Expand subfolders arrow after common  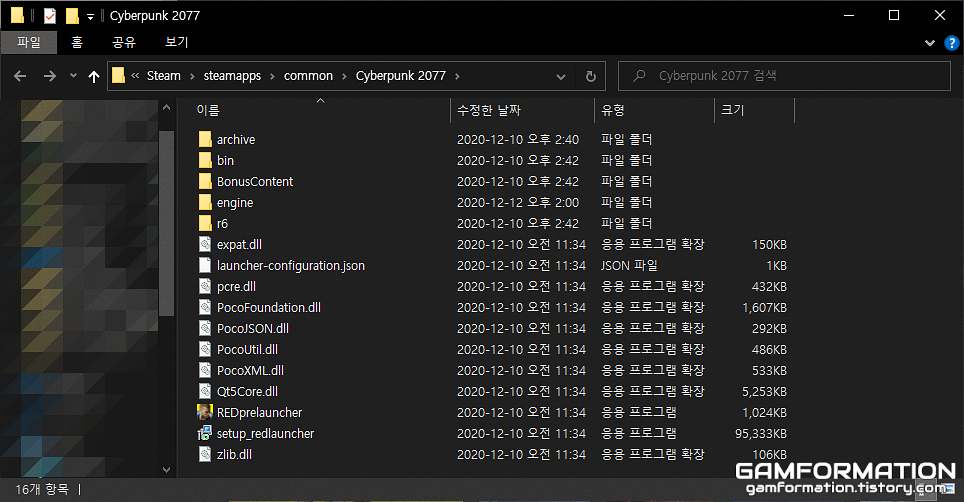click(344, 76)
